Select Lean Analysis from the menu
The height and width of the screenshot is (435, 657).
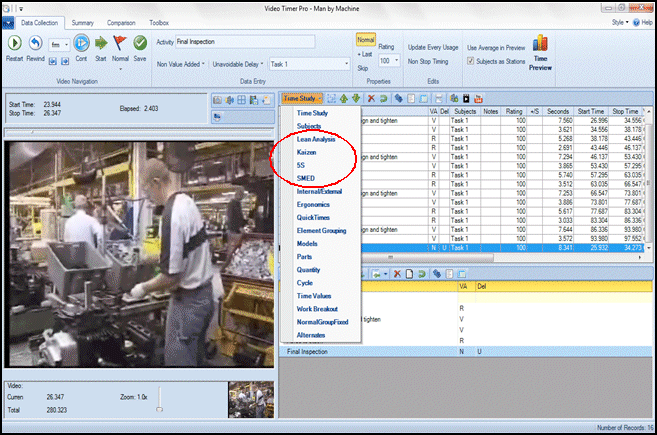coord(316,139)
